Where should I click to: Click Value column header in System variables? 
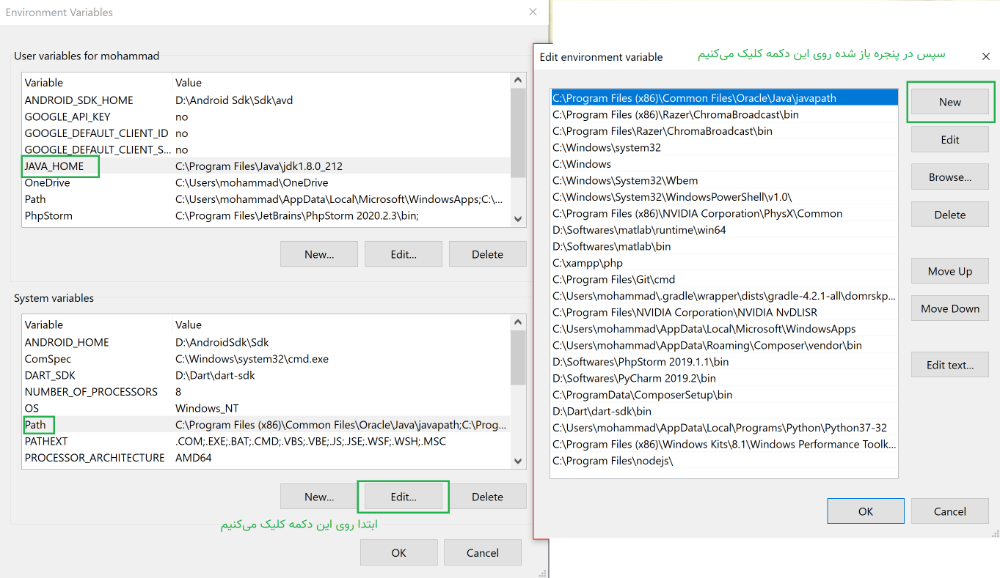(x=342, y=325)
